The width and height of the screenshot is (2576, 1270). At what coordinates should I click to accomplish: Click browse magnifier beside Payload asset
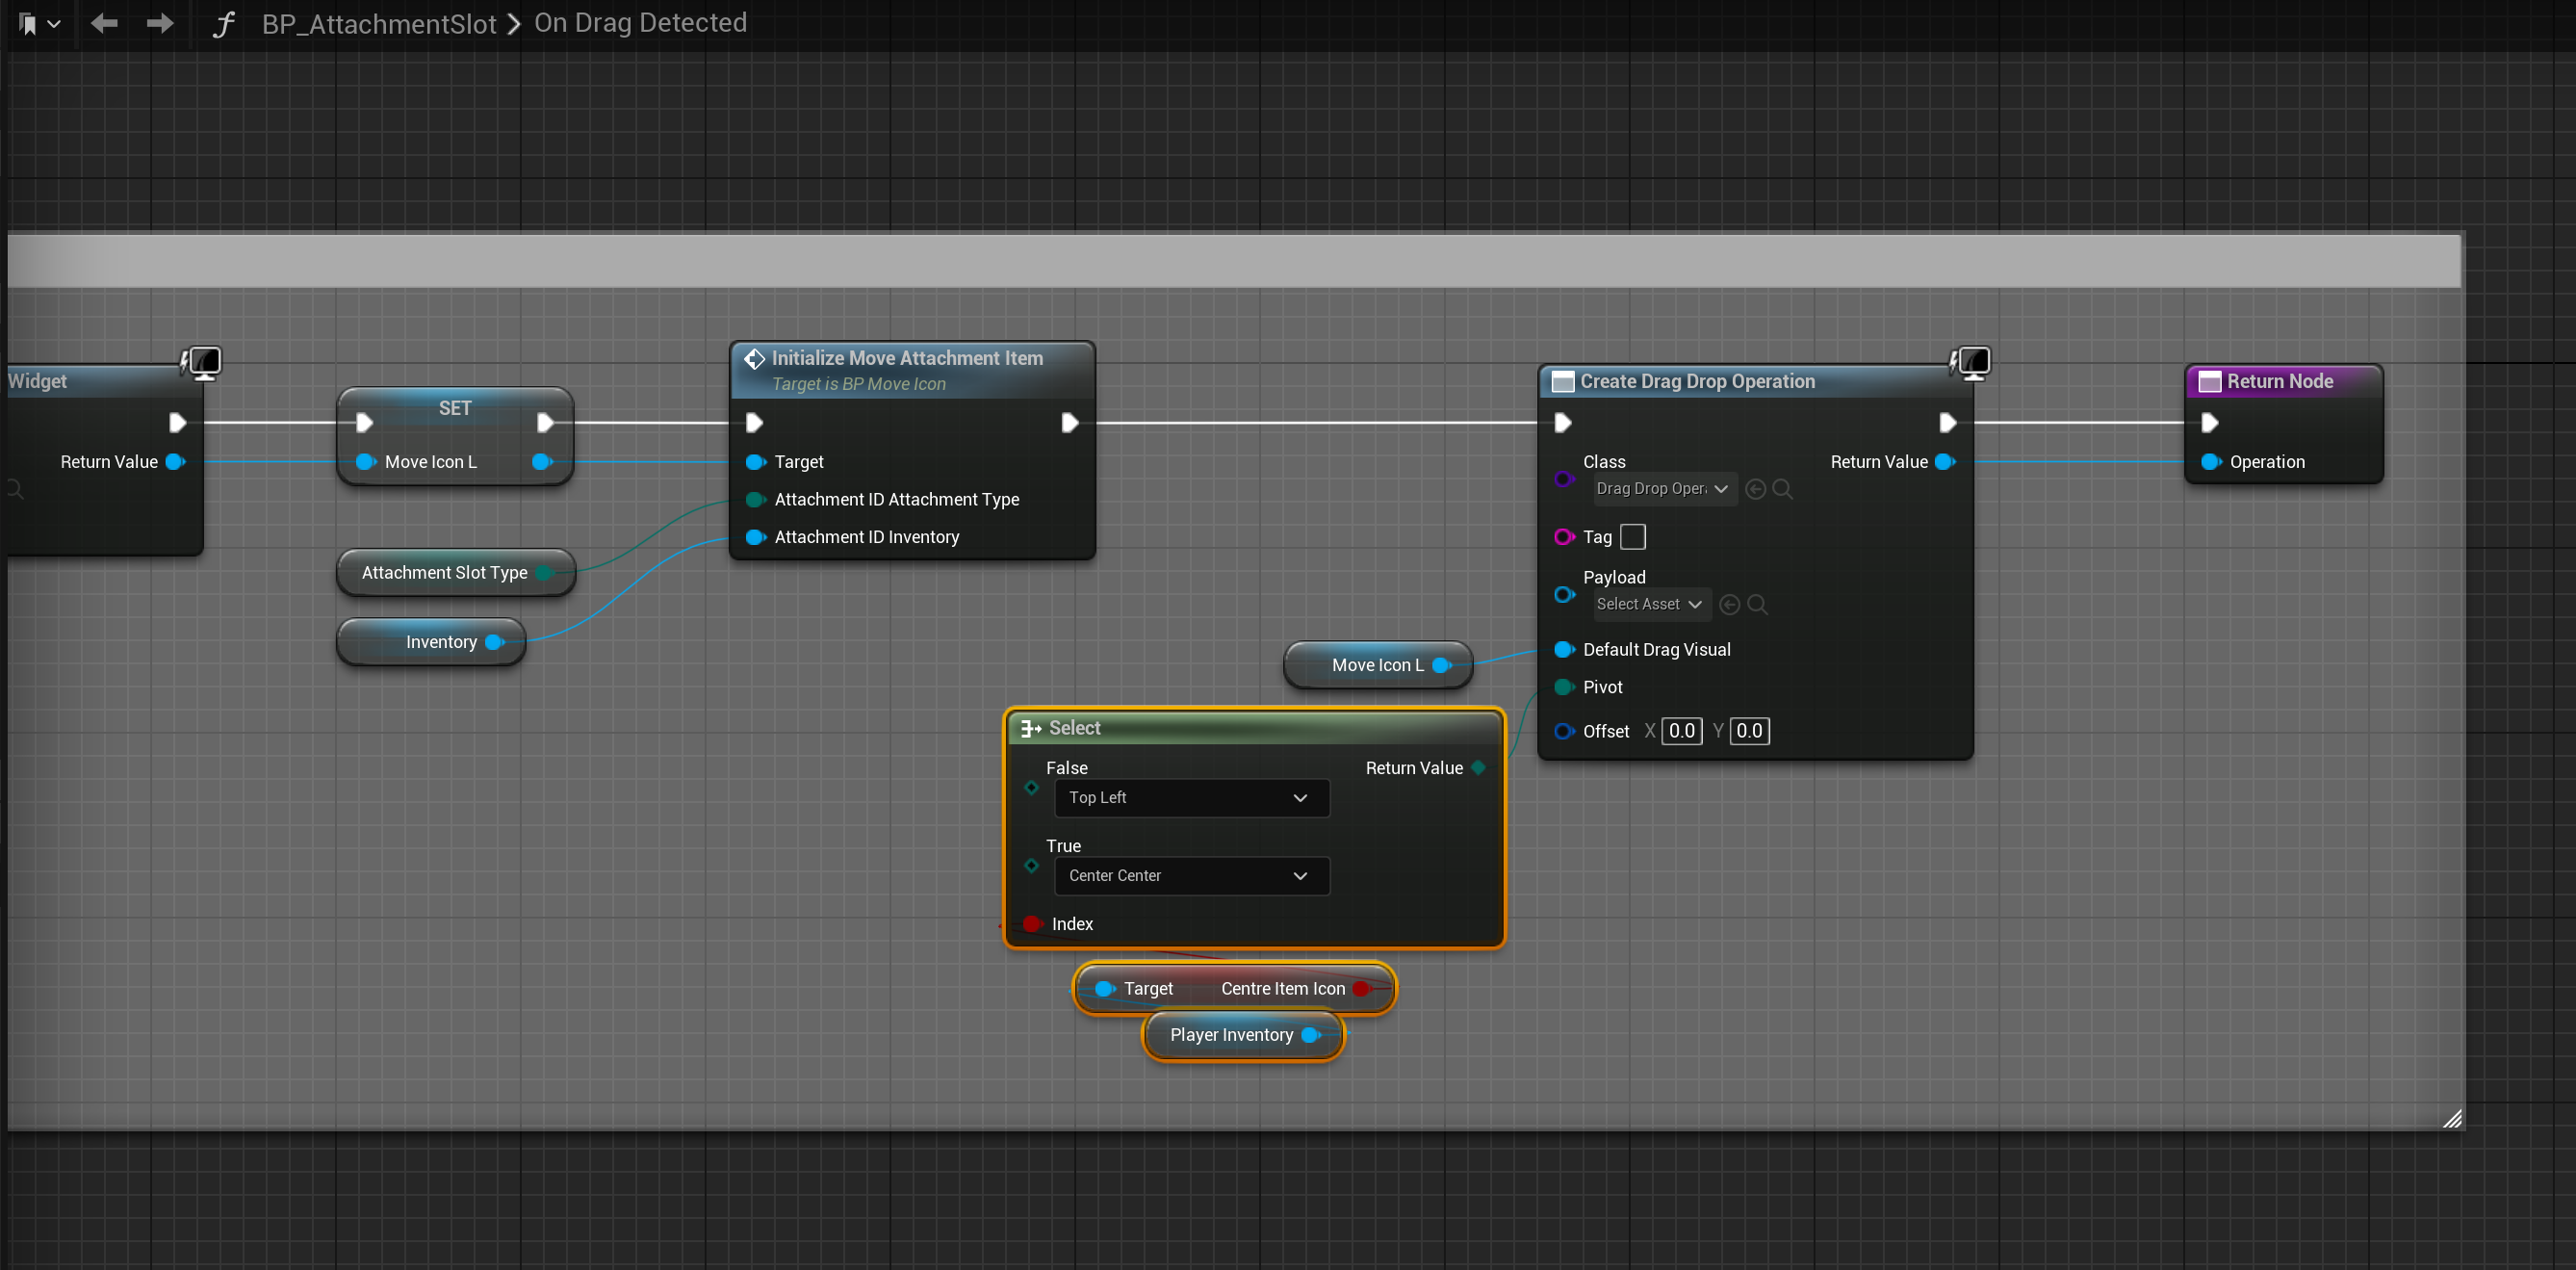1757,604
